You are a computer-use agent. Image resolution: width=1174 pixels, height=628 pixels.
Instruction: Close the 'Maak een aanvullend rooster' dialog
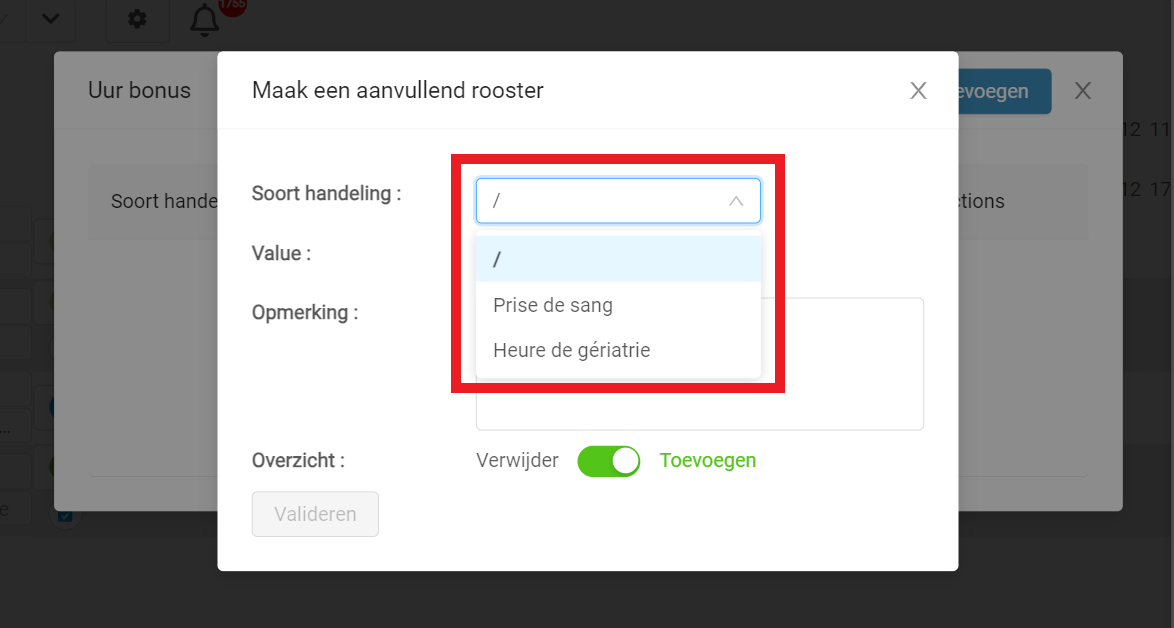click(918, 91)
